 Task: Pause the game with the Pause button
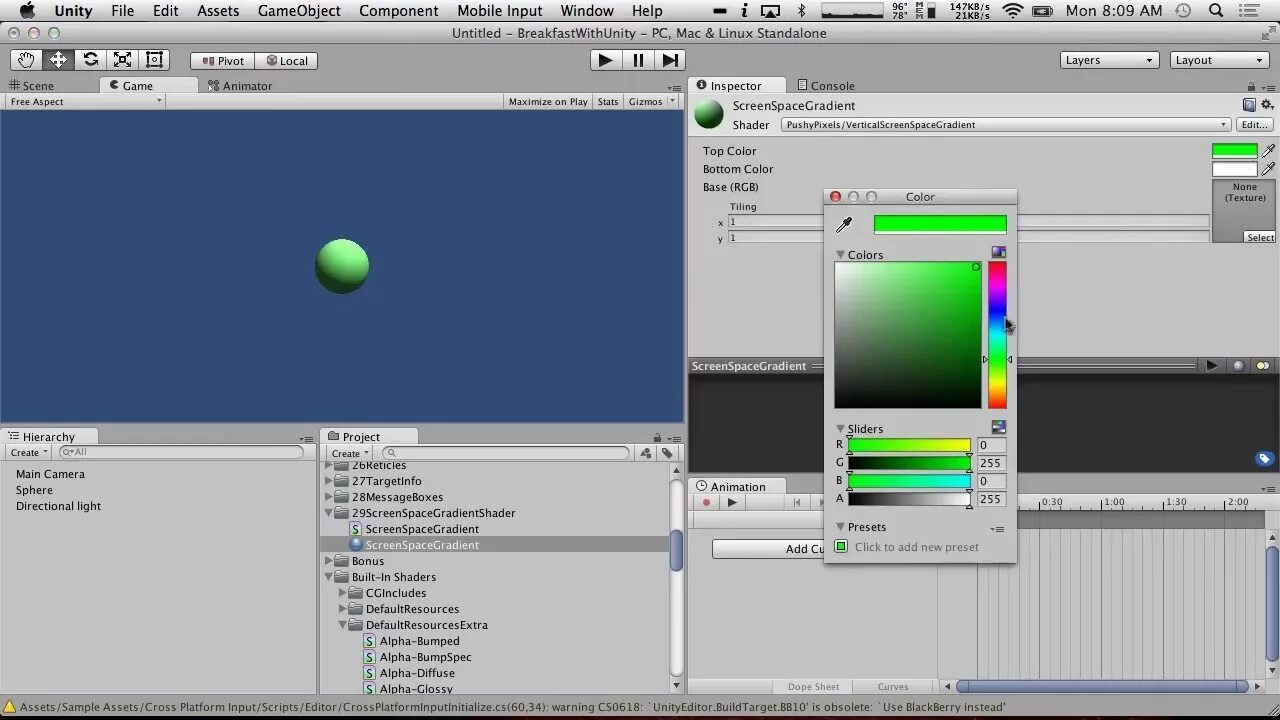(638, 60)
